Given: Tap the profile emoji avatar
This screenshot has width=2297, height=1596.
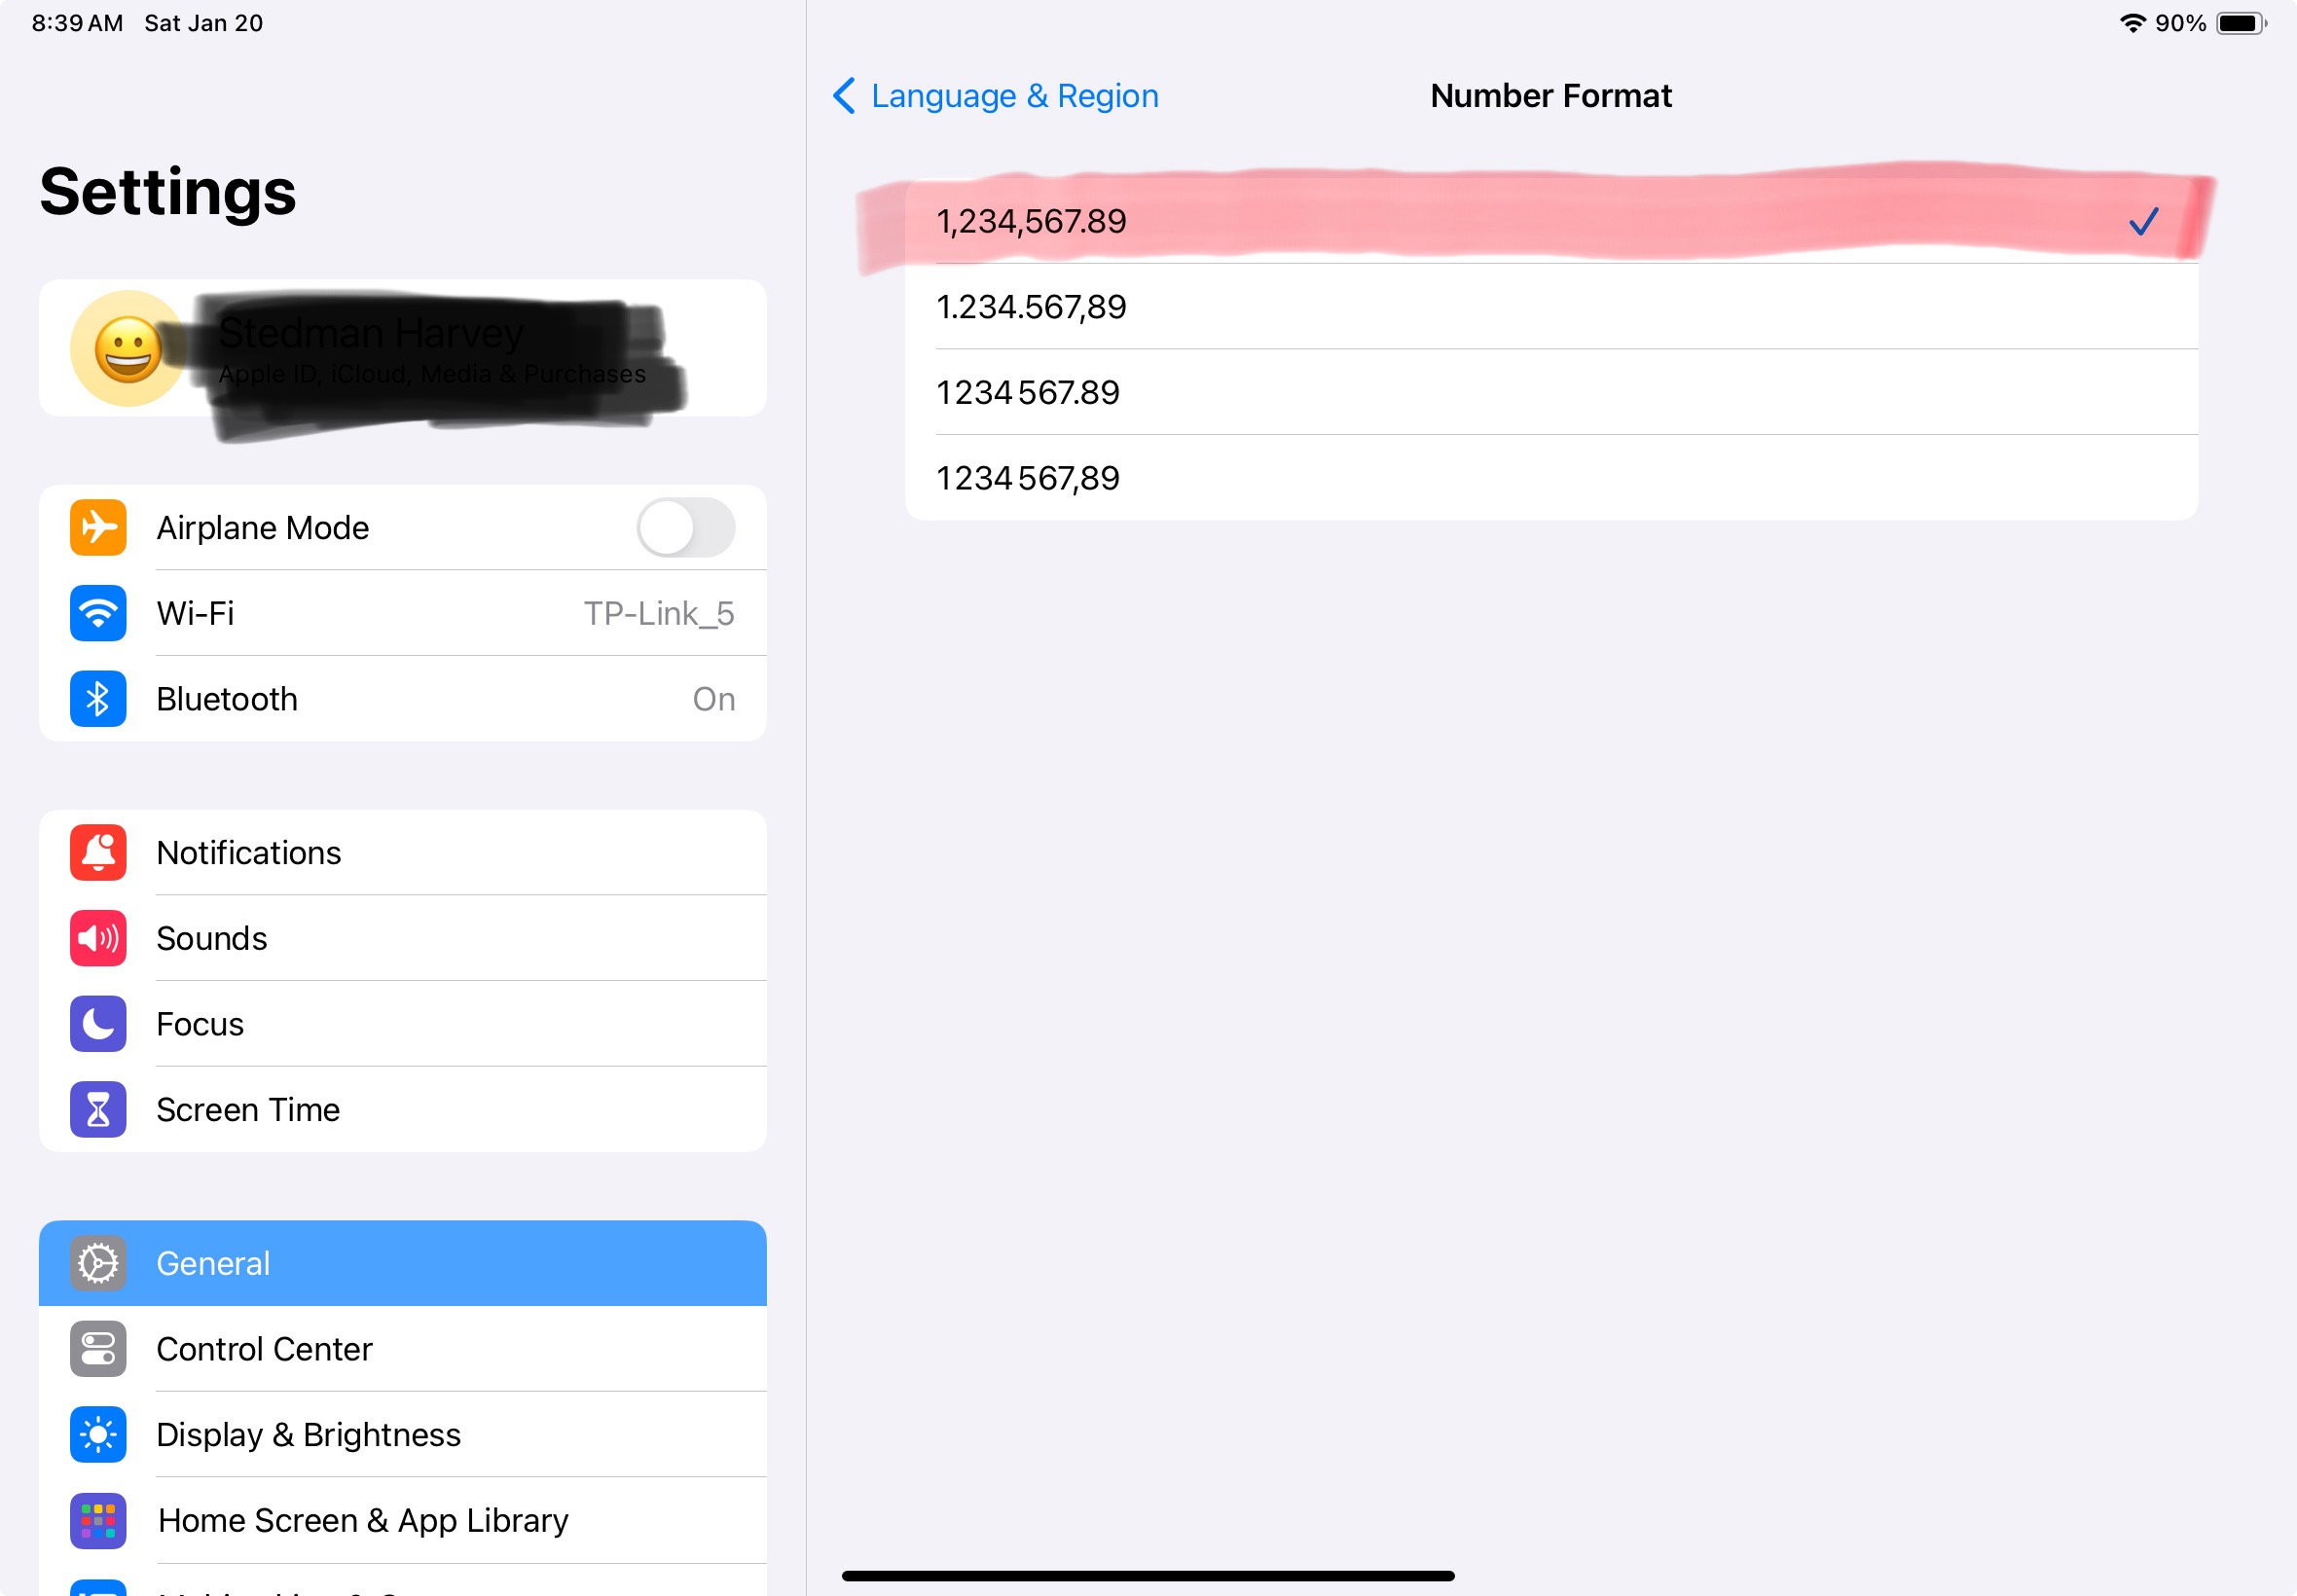Looking at the screenshot, I should tap(127, 349).
